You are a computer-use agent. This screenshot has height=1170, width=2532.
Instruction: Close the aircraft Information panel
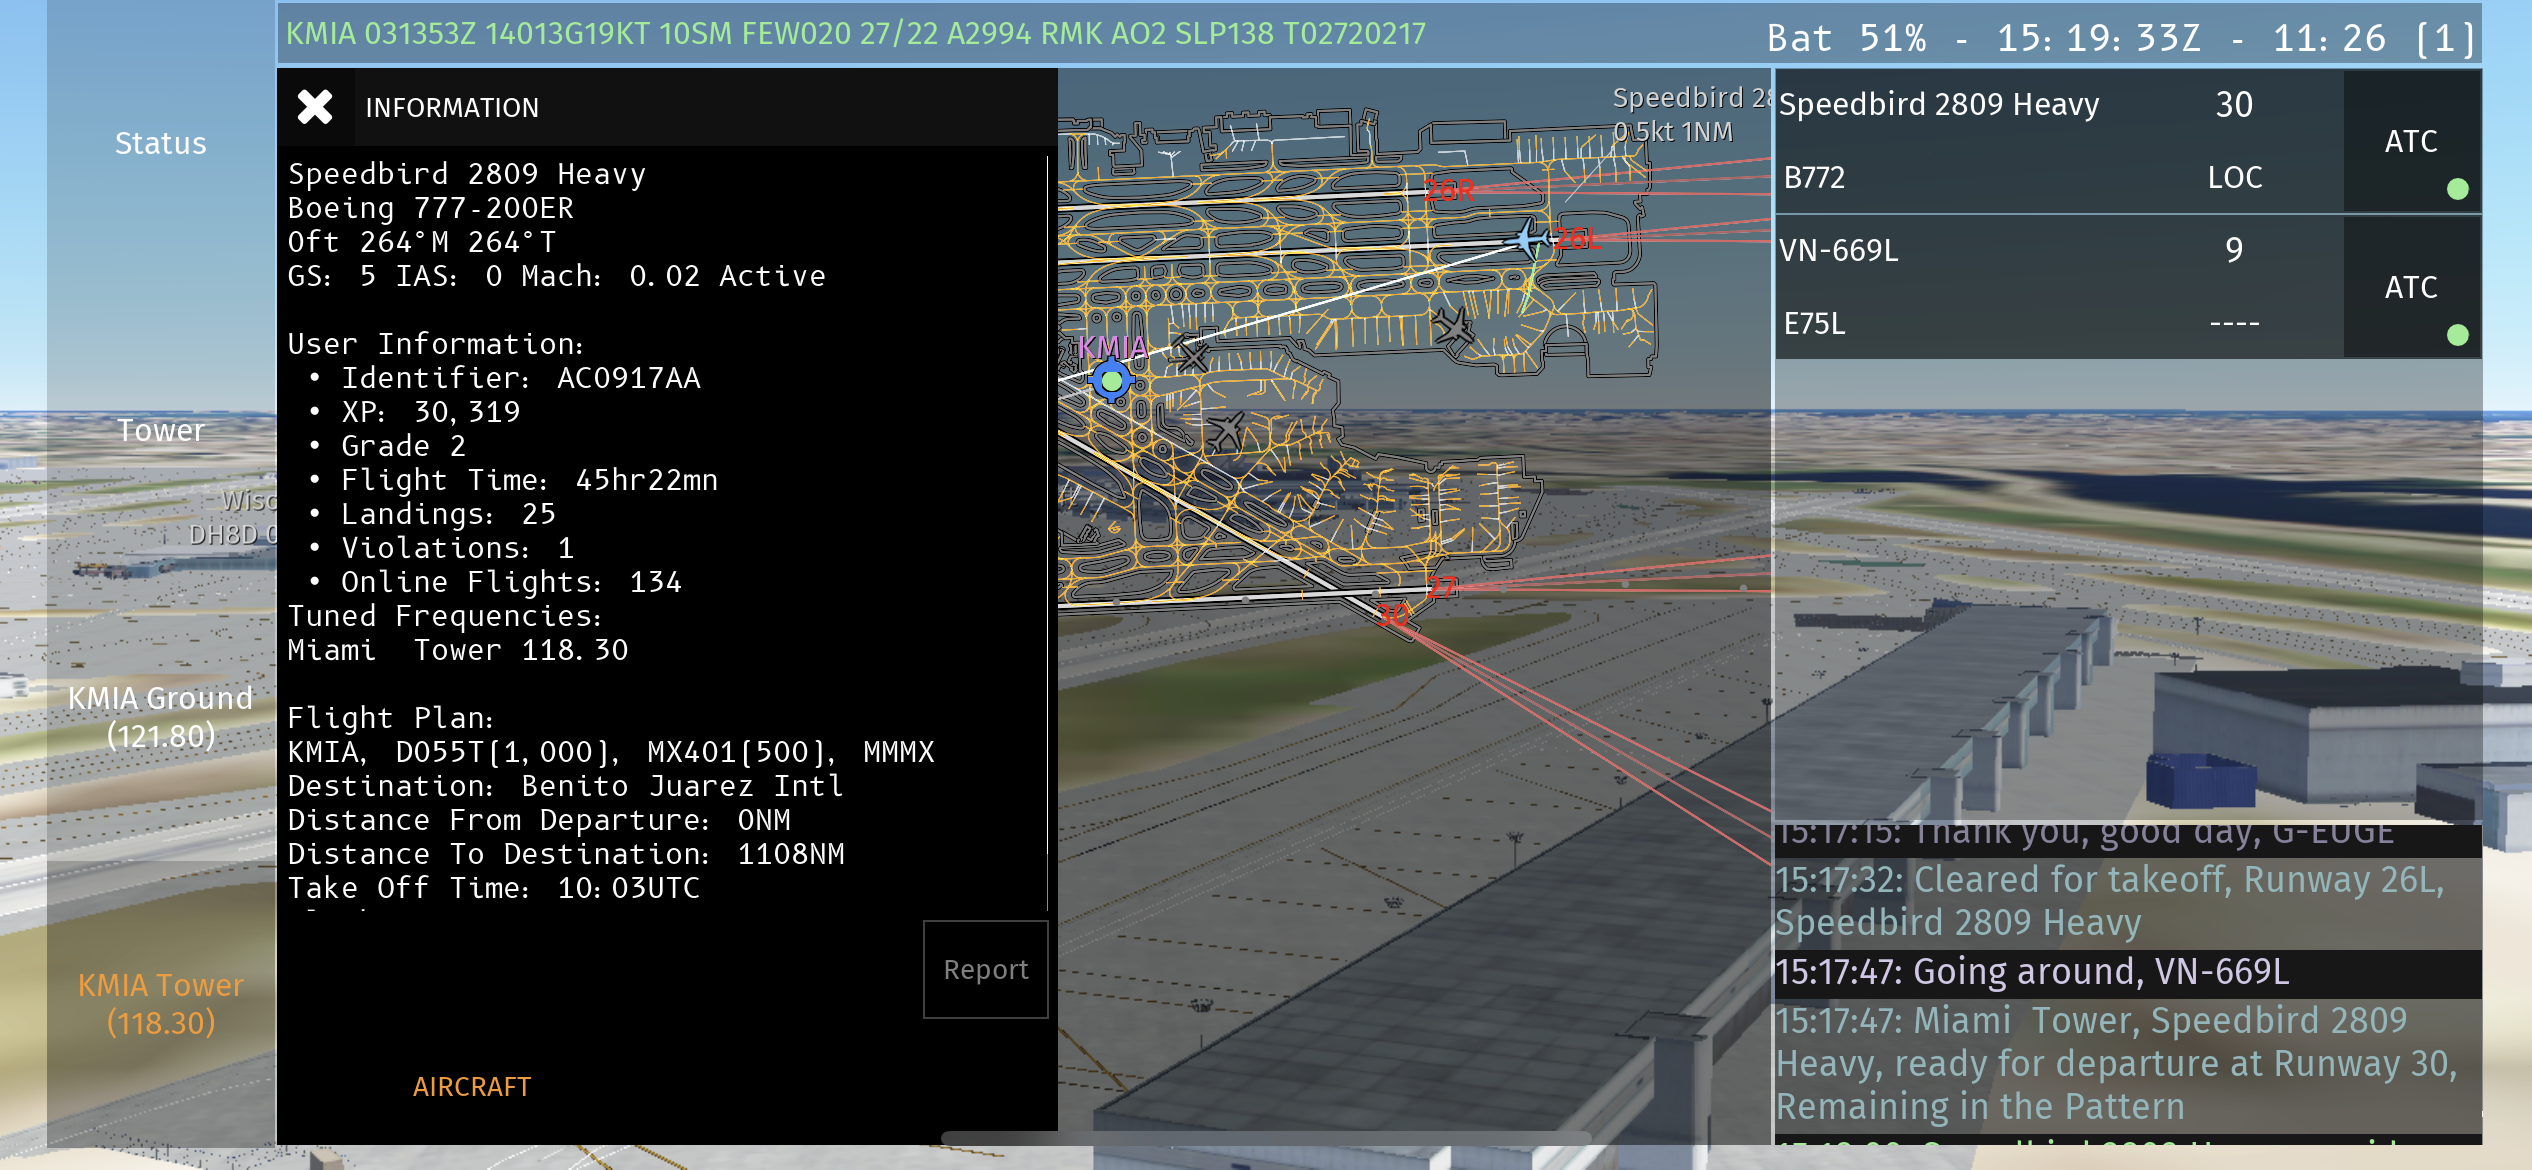(314, 107)
